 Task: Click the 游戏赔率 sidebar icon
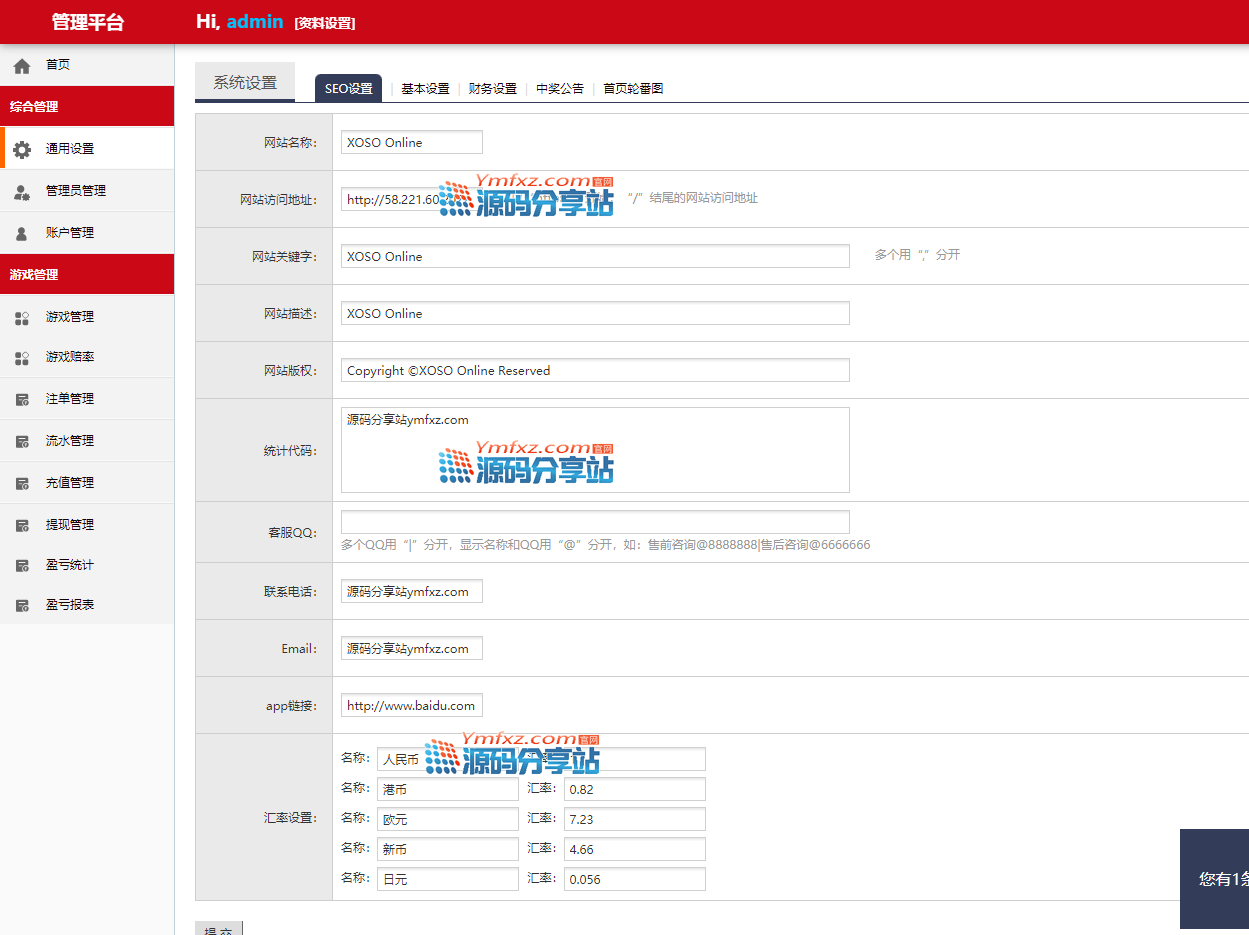[22, 358]
